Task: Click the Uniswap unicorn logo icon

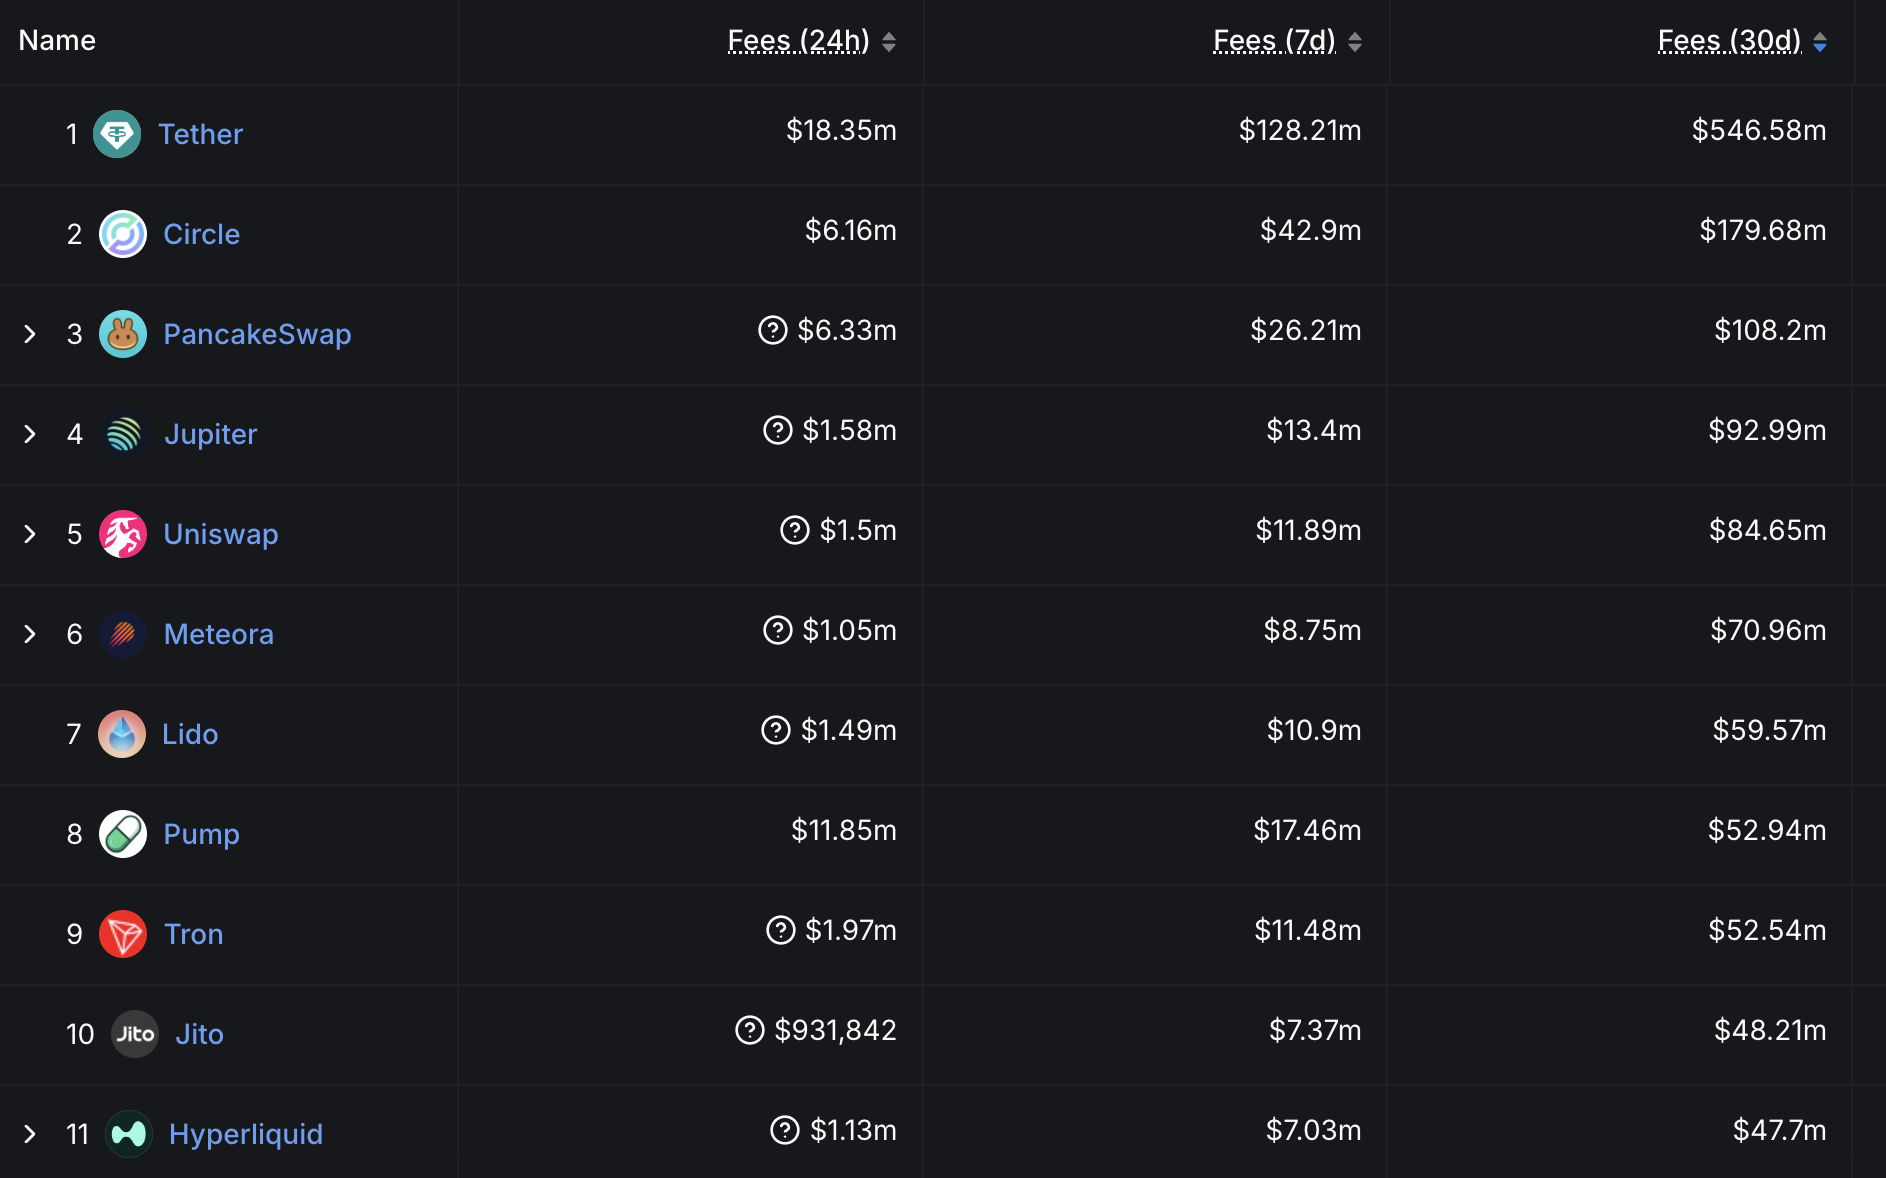Action: point(123,534)
